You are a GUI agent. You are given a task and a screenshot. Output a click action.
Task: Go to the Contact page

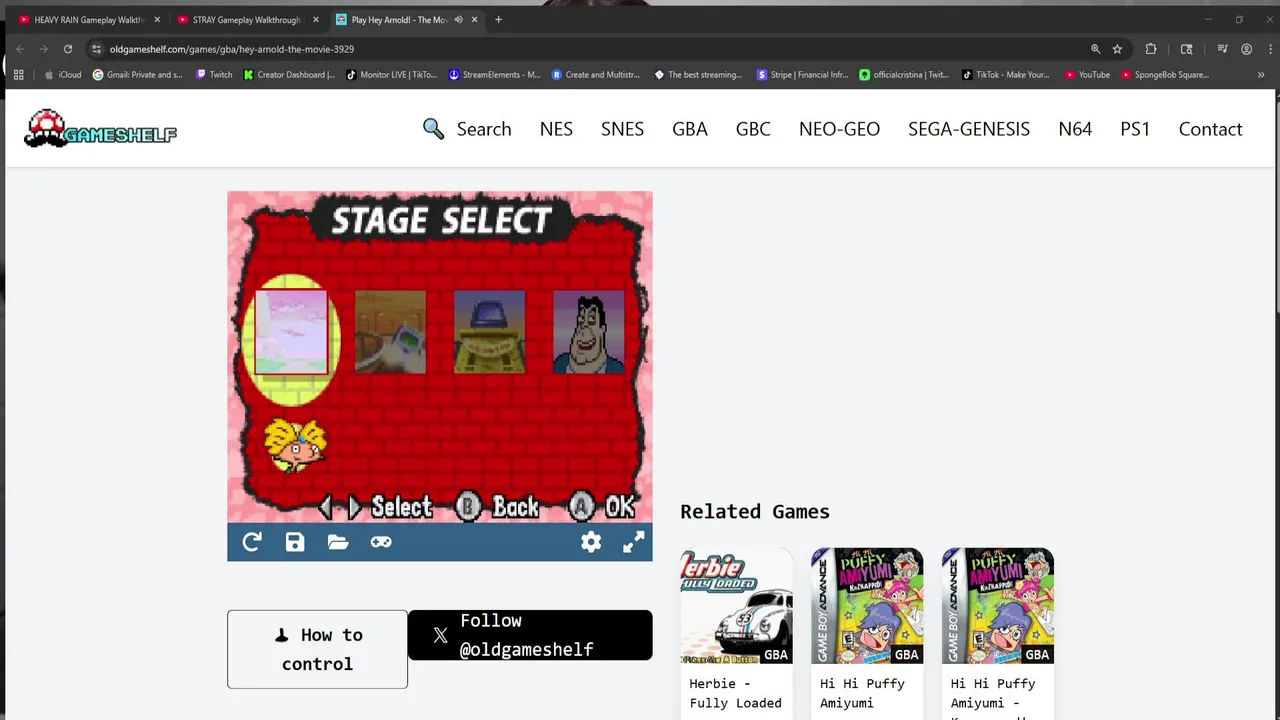[1210, 129]
